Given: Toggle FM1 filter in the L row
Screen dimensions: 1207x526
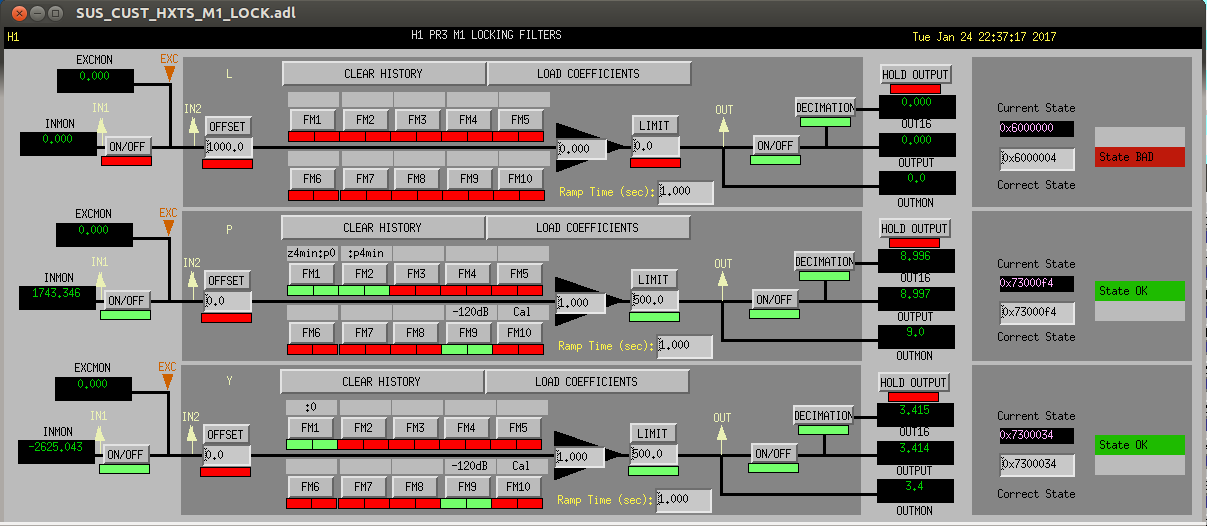Looking at the screenshot, I should [313, 120].
